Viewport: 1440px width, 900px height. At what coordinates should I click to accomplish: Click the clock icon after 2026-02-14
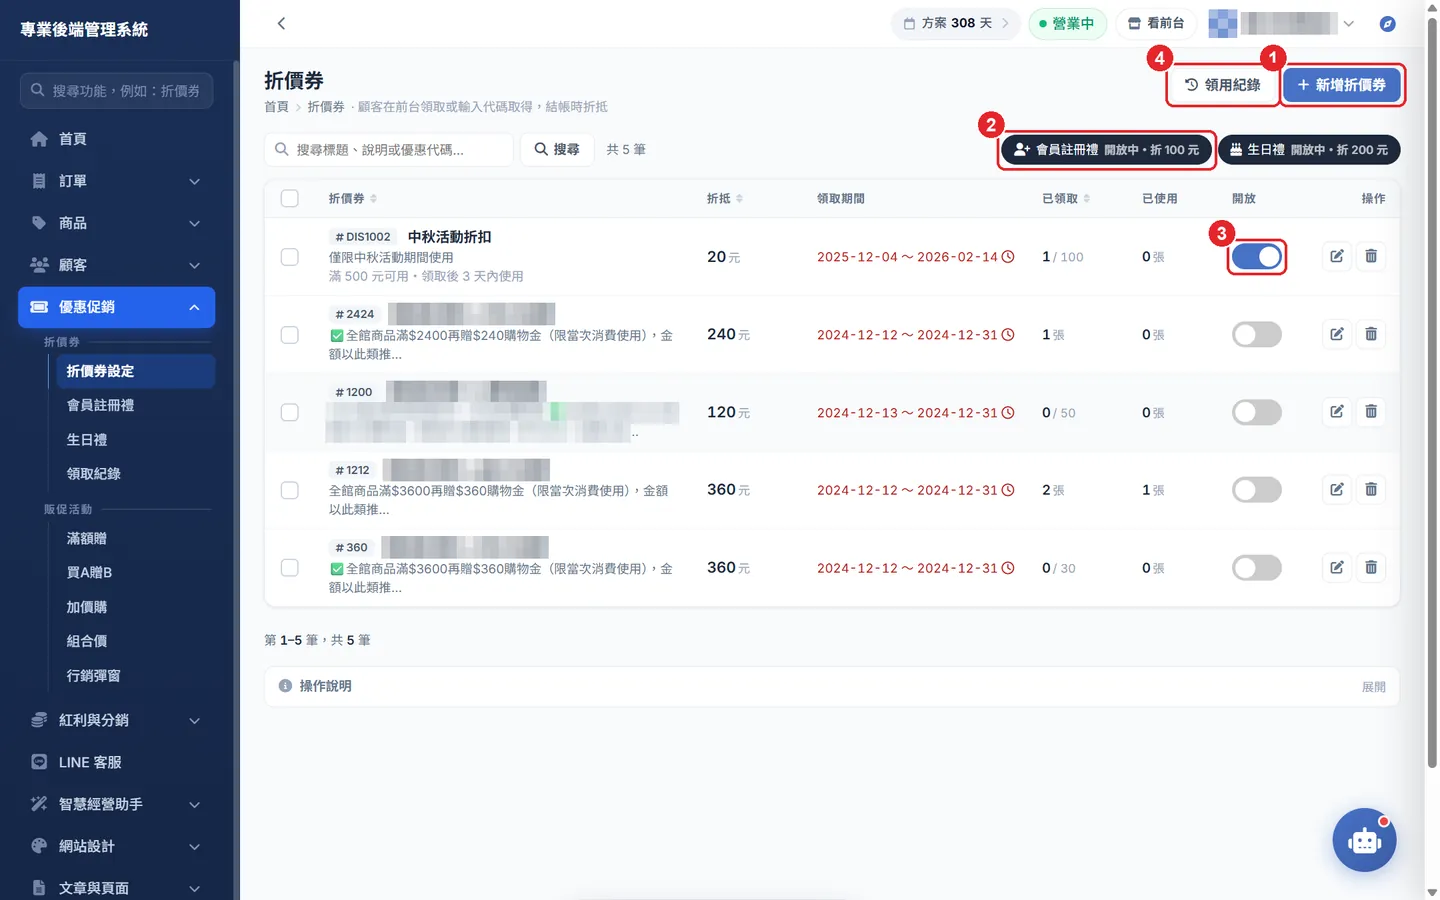point(1008,257)
